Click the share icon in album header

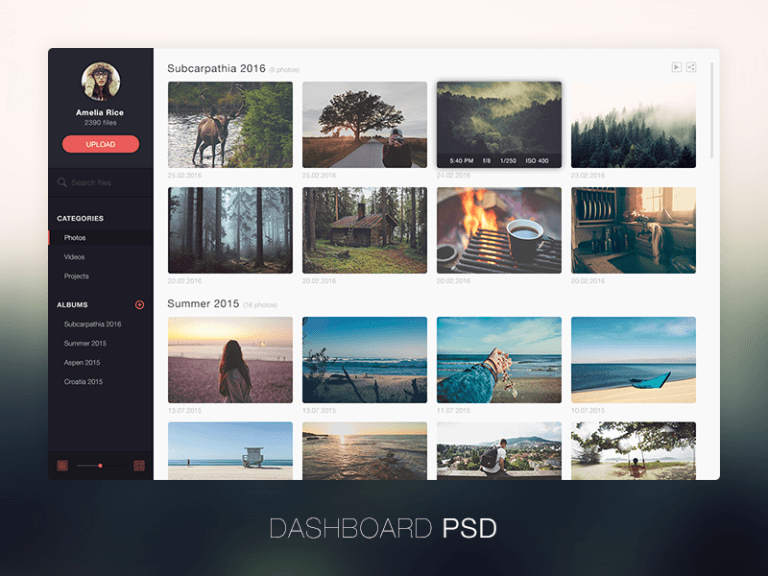coord(691,67)
